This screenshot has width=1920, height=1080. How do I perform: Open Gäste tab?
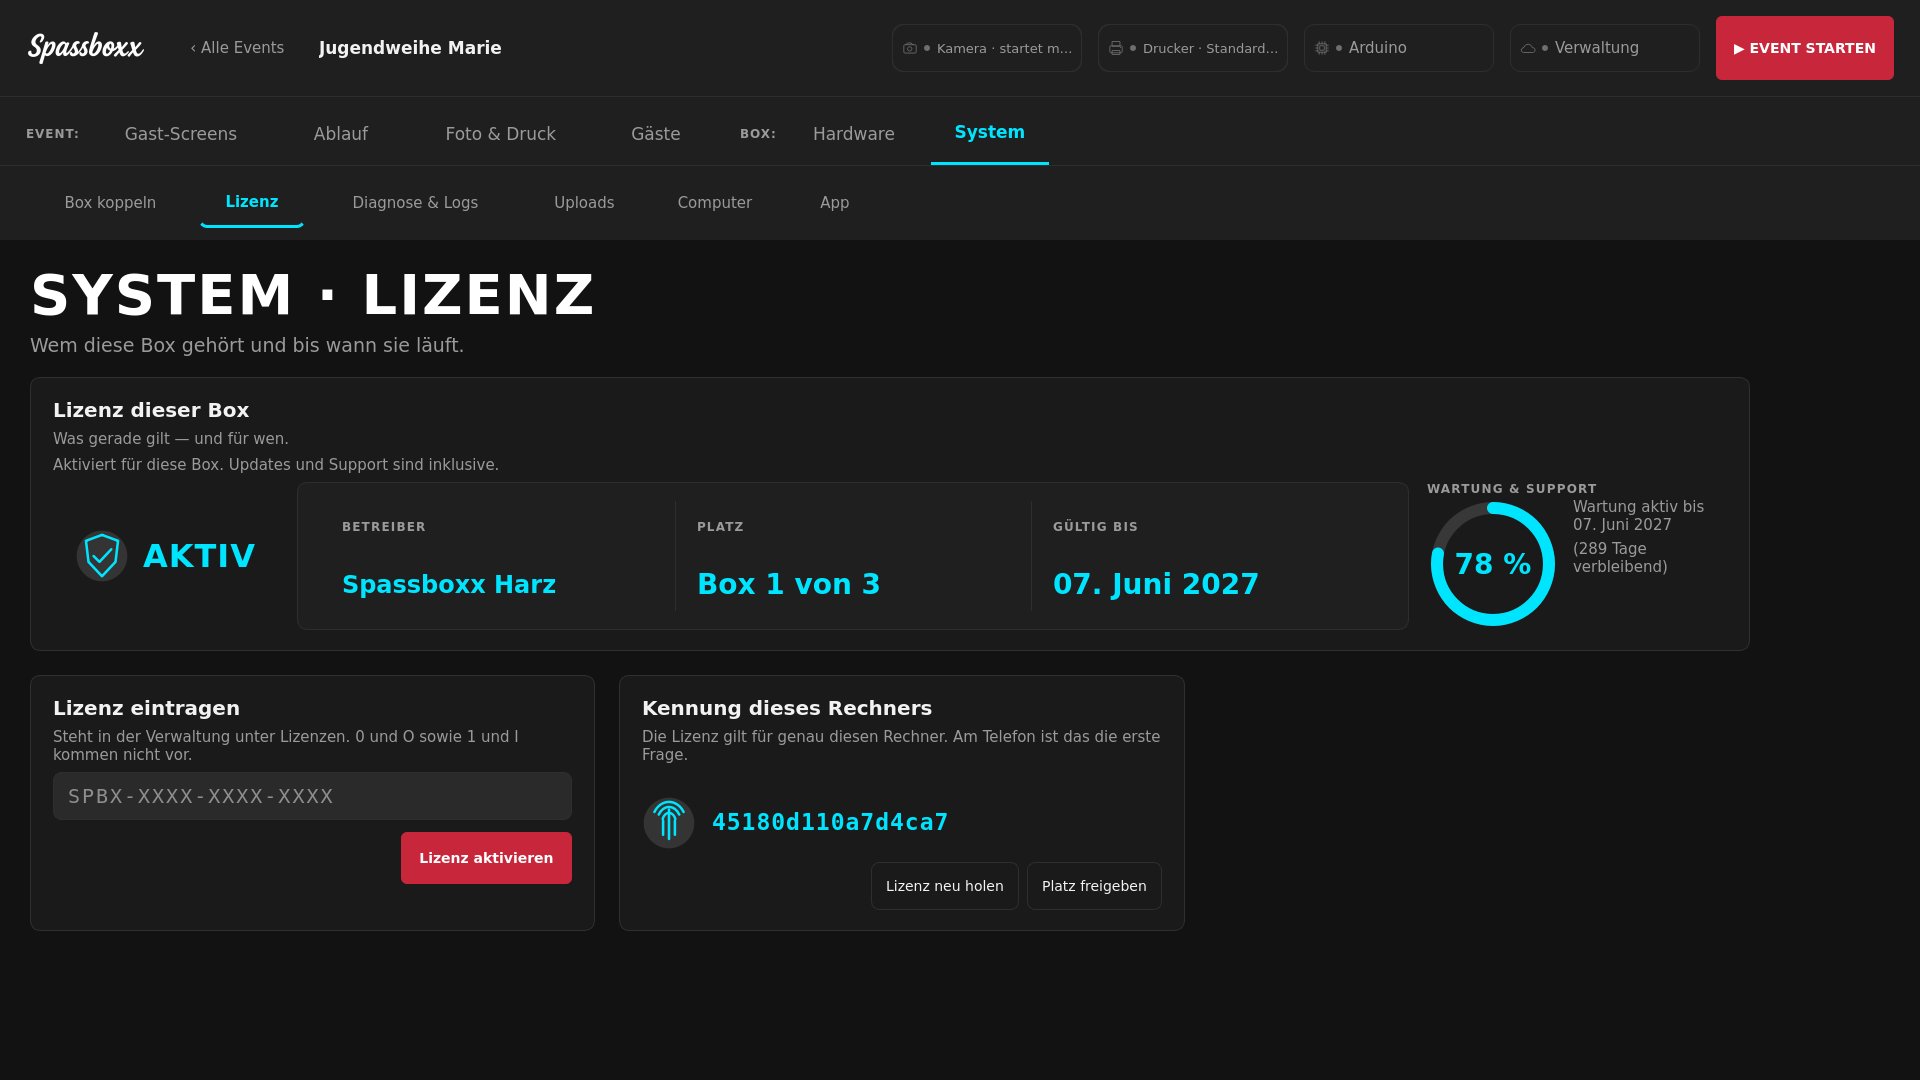tap(656, 134)
